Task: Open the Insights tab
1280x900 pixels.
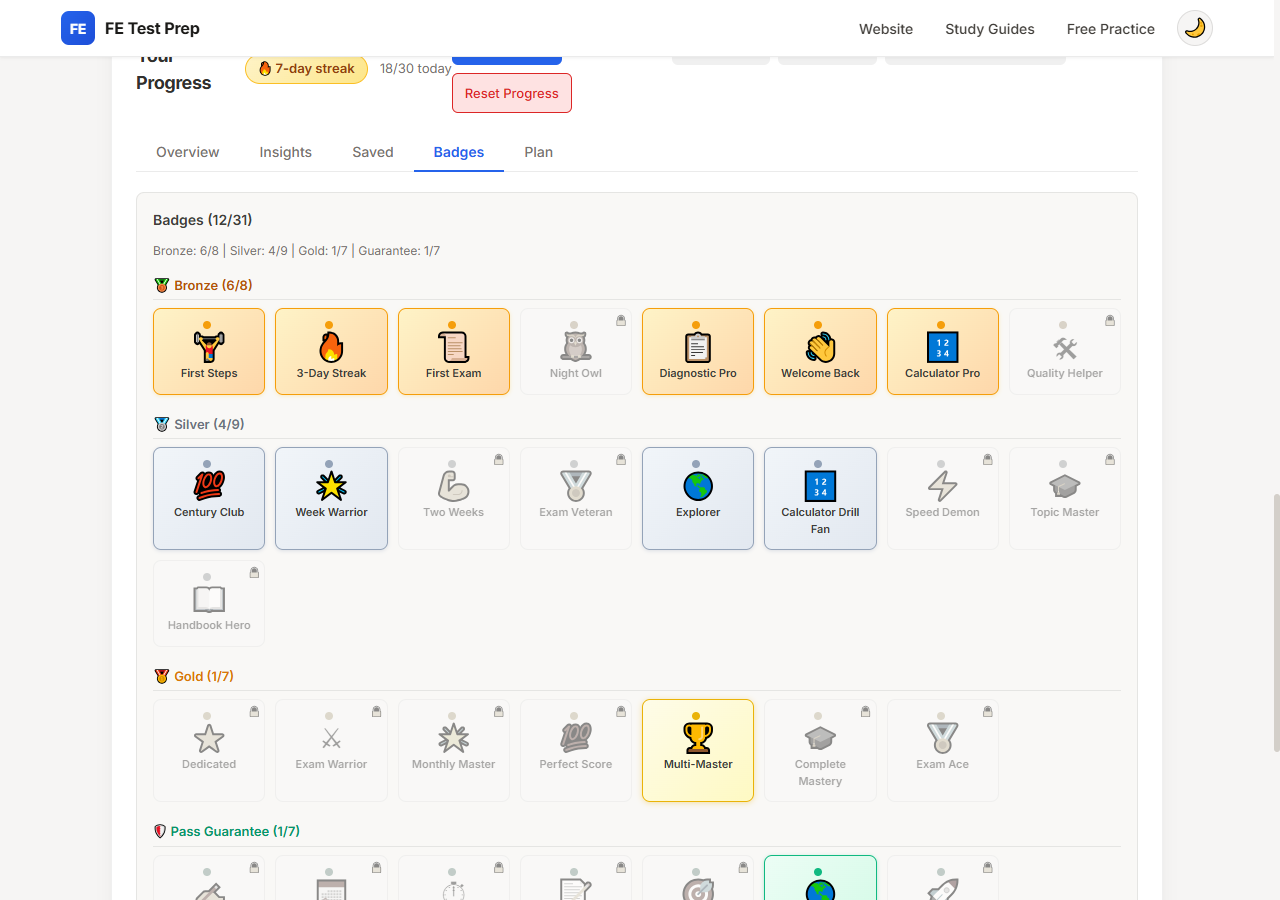Action: pyautogui.click(x=286, y=152)
